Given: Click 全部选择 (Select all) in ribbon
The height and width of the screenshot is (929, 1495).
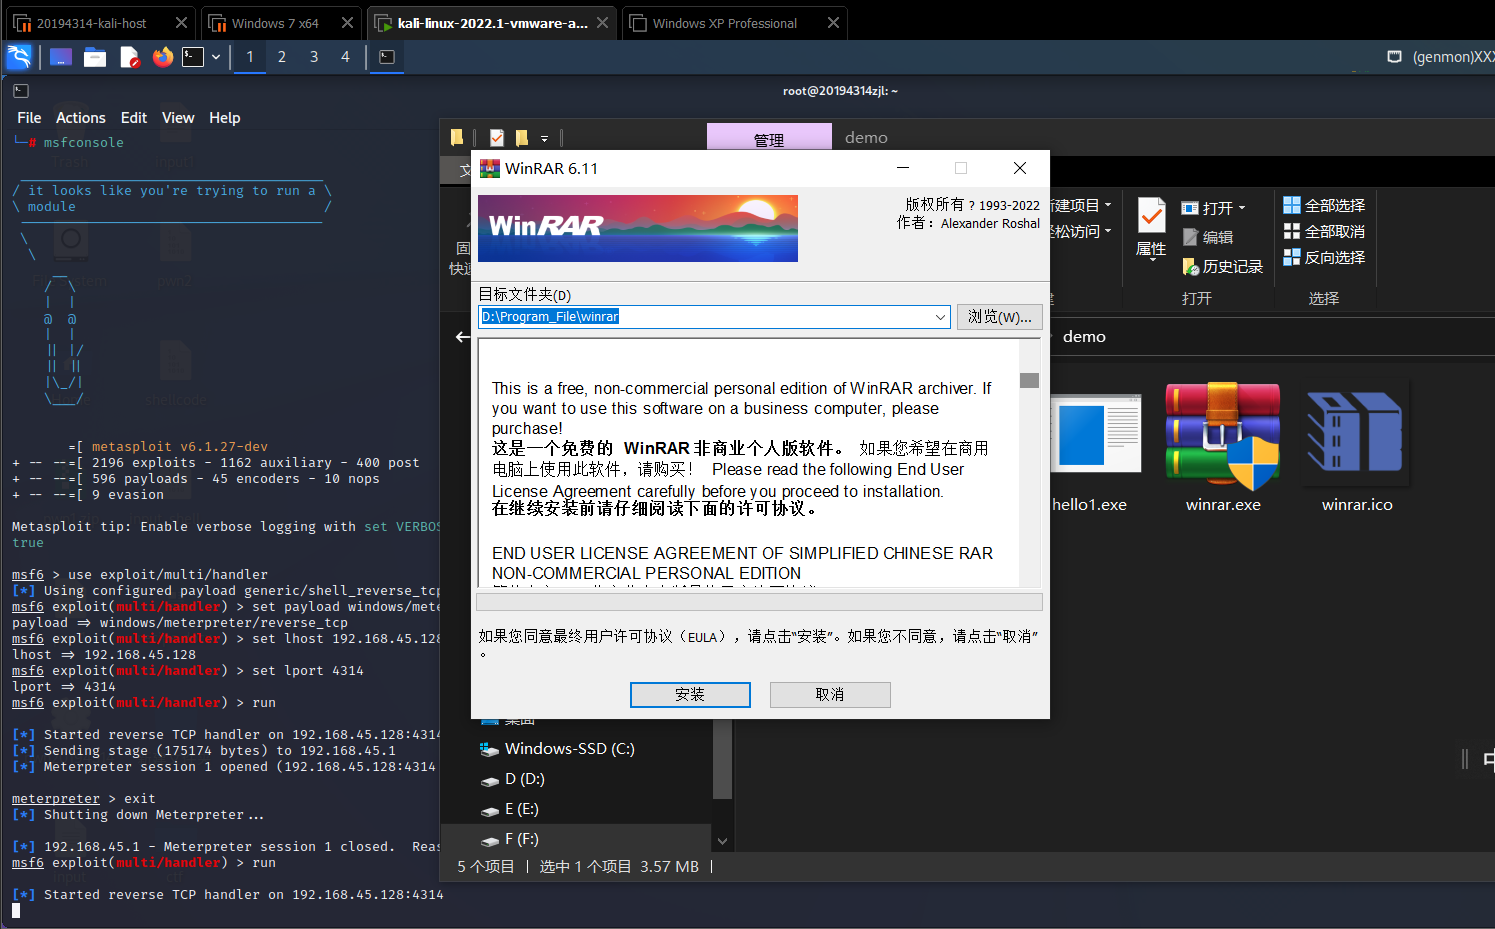Looking at the screenshot, I should pos(1324,205).
